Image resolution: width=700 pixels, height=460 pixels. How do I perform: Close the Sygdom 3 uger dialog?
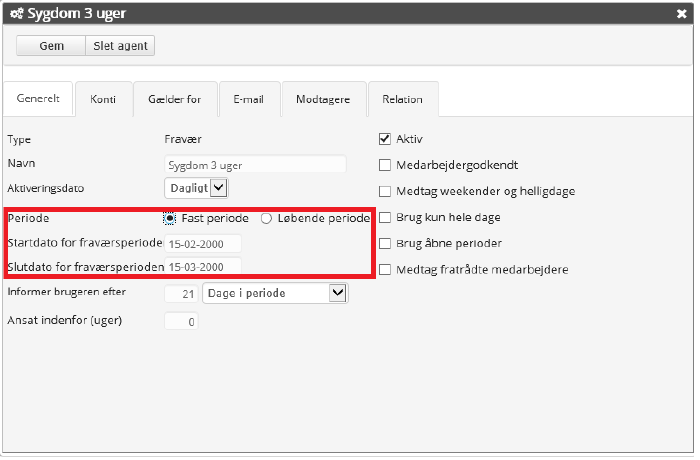681,14
